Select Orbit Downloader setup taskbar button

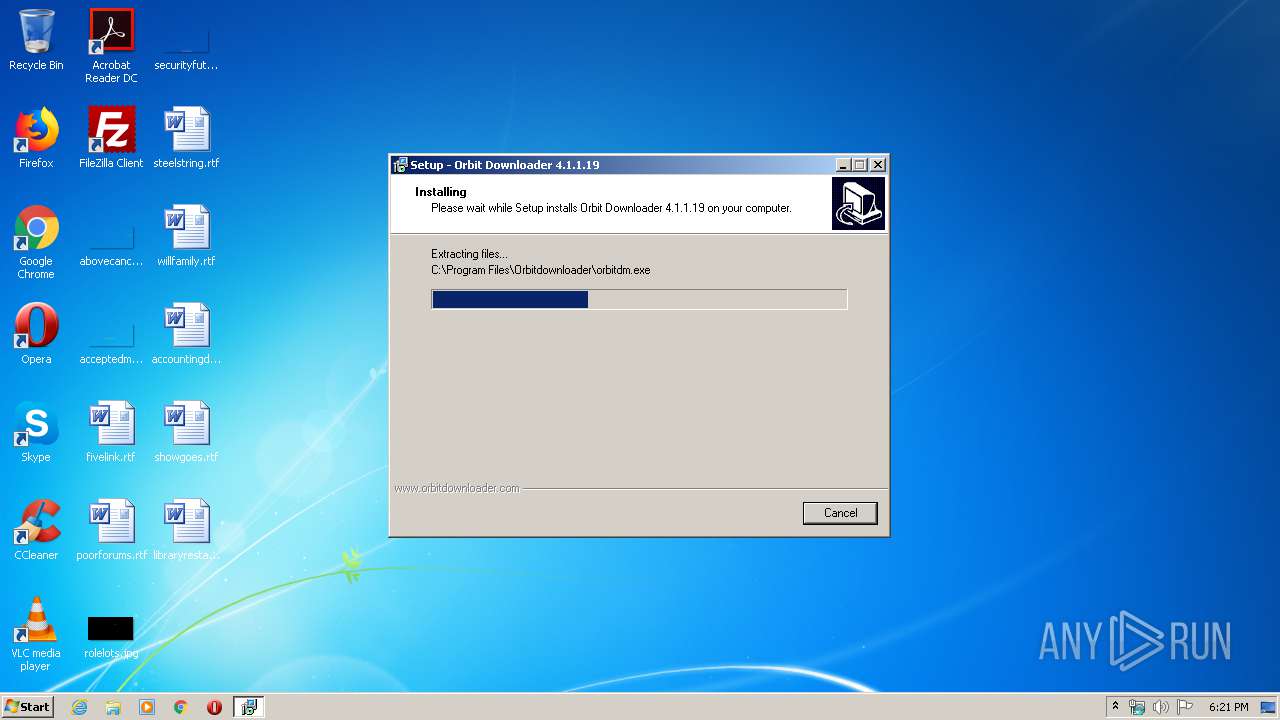(x=248, y=707)
